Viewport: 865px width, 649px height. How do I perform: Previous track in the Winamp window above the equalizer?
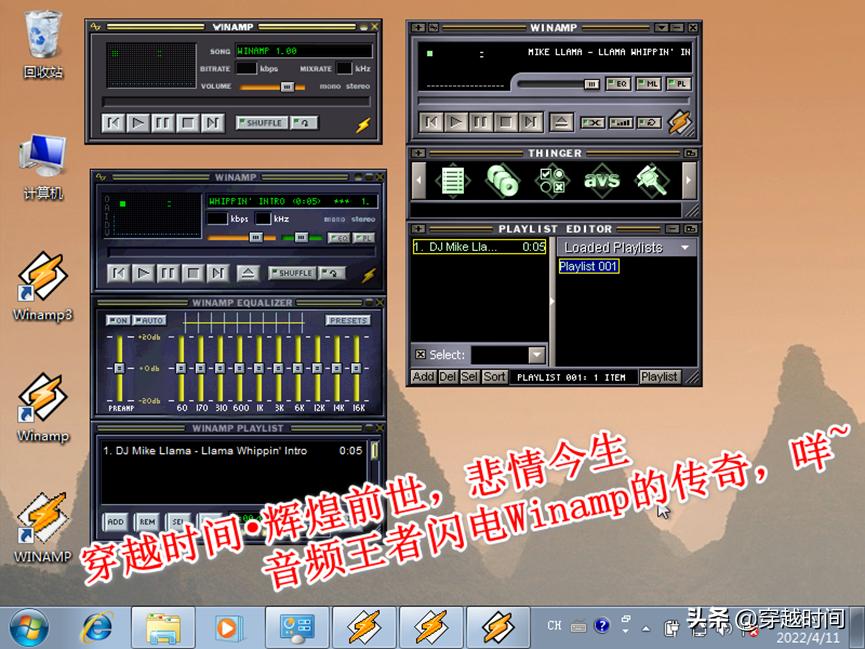[x=119, y=273]
